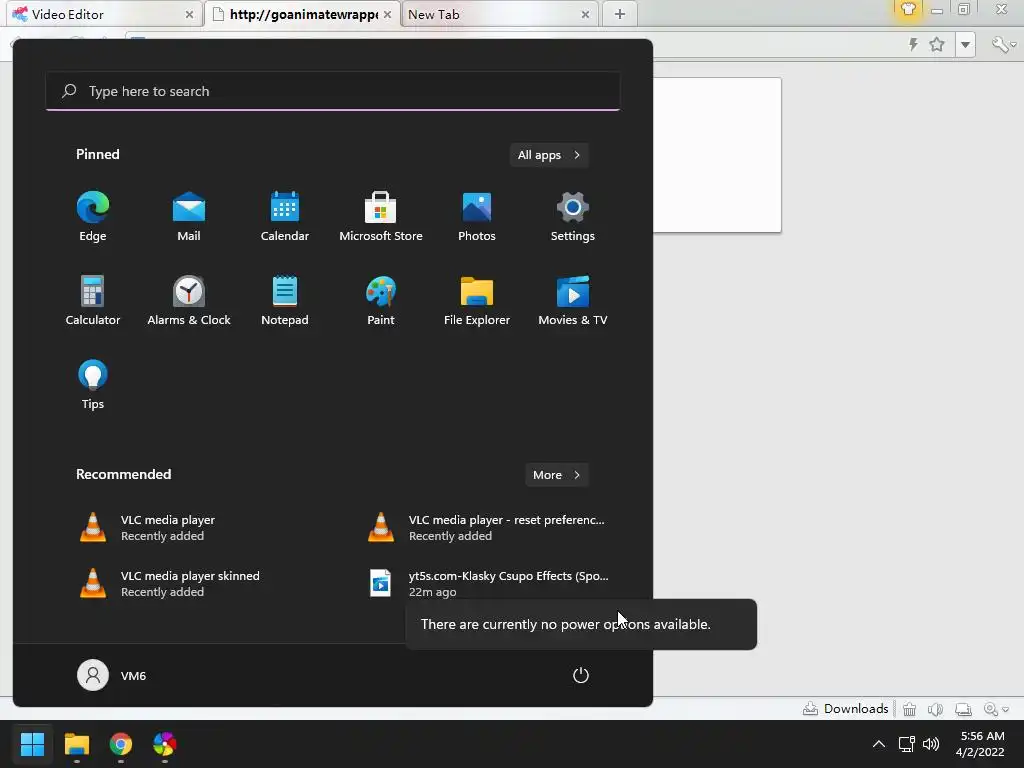Click the lightning bolt browser icon
The image size is (1024, 768).
coord(913,44)
